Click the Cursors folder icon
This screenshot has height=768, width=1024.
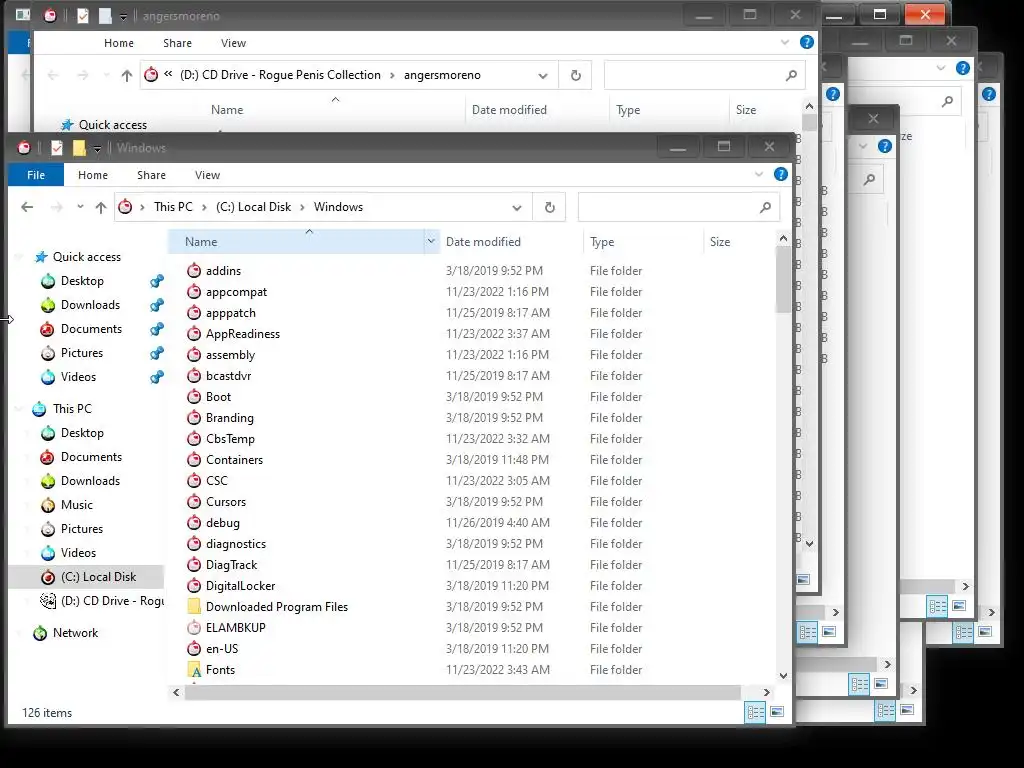click(194, 502)
